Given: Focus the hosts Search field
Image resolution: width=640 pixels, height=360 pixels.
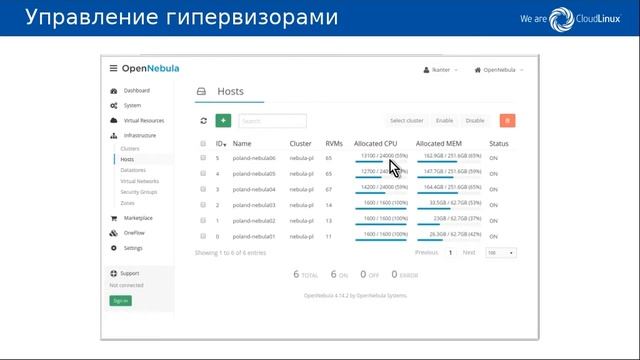Looking at the screenshot, I should 273,121.
